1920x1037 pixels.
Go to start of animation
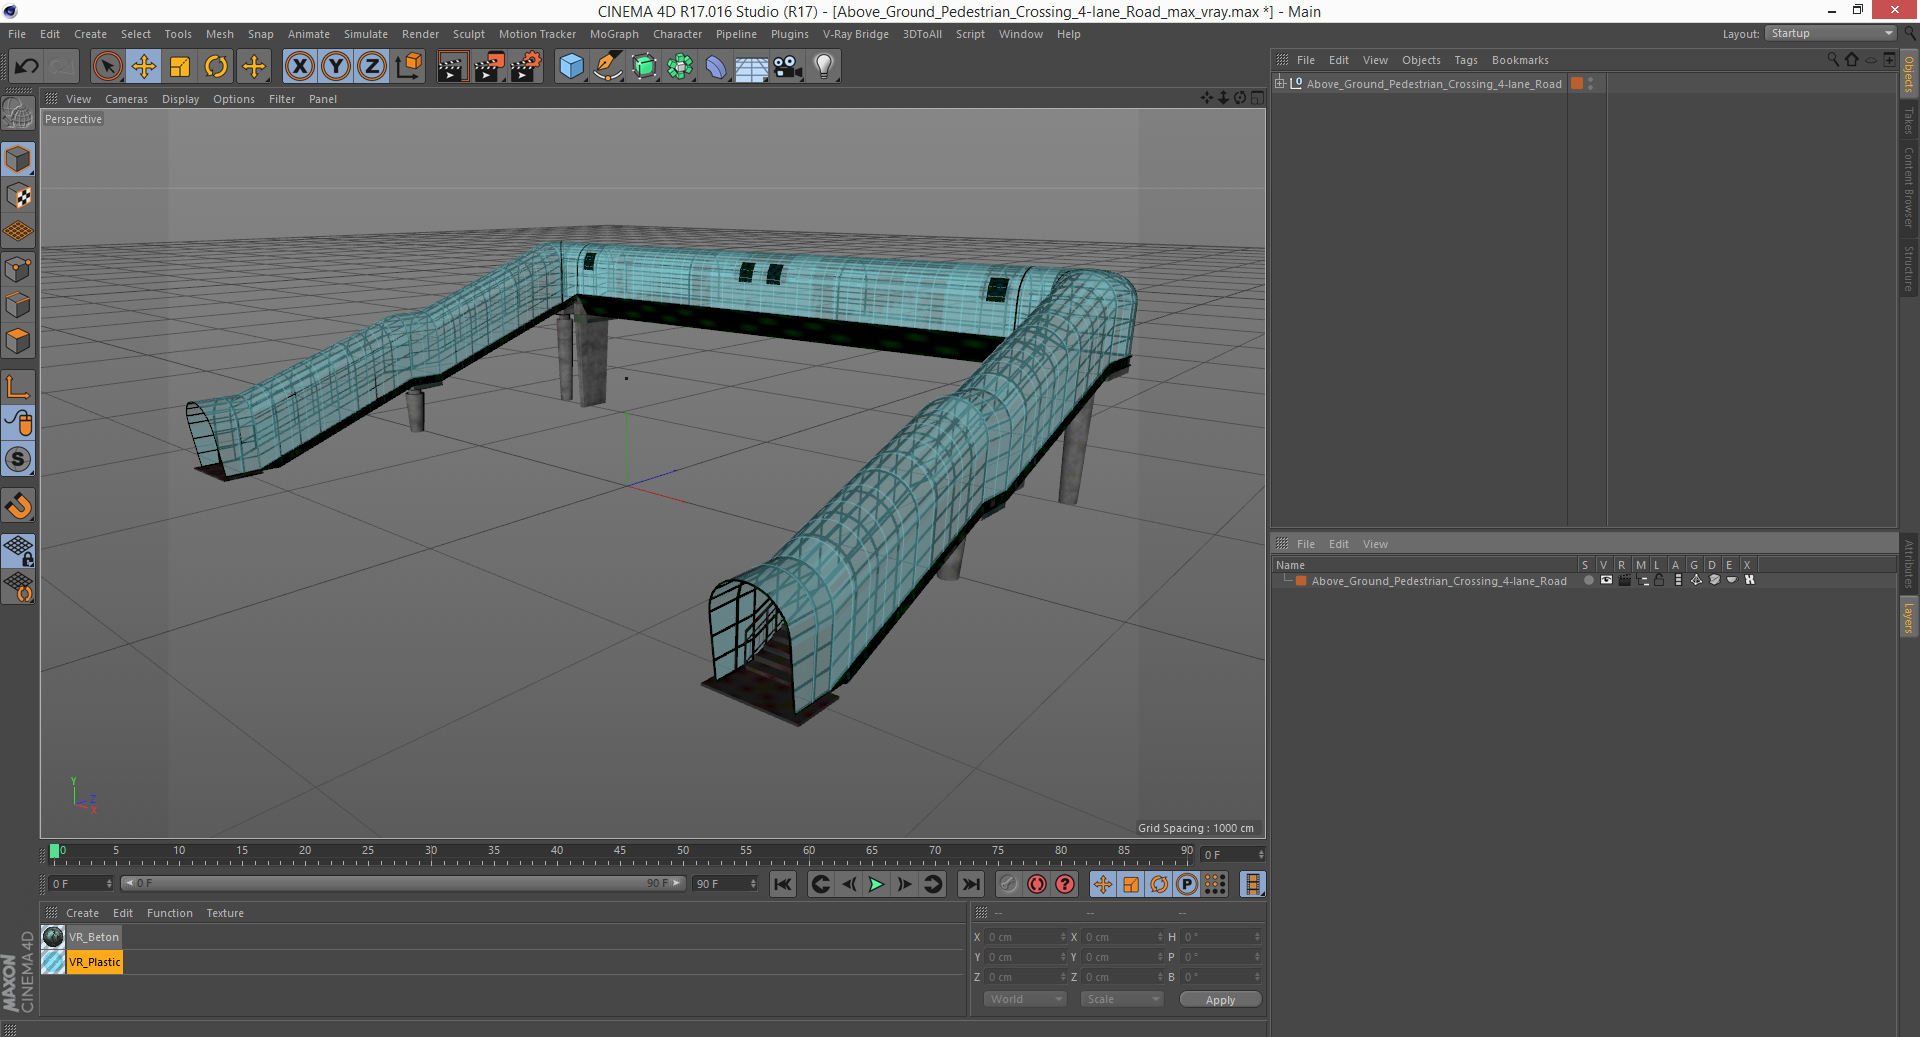[783, 884]
